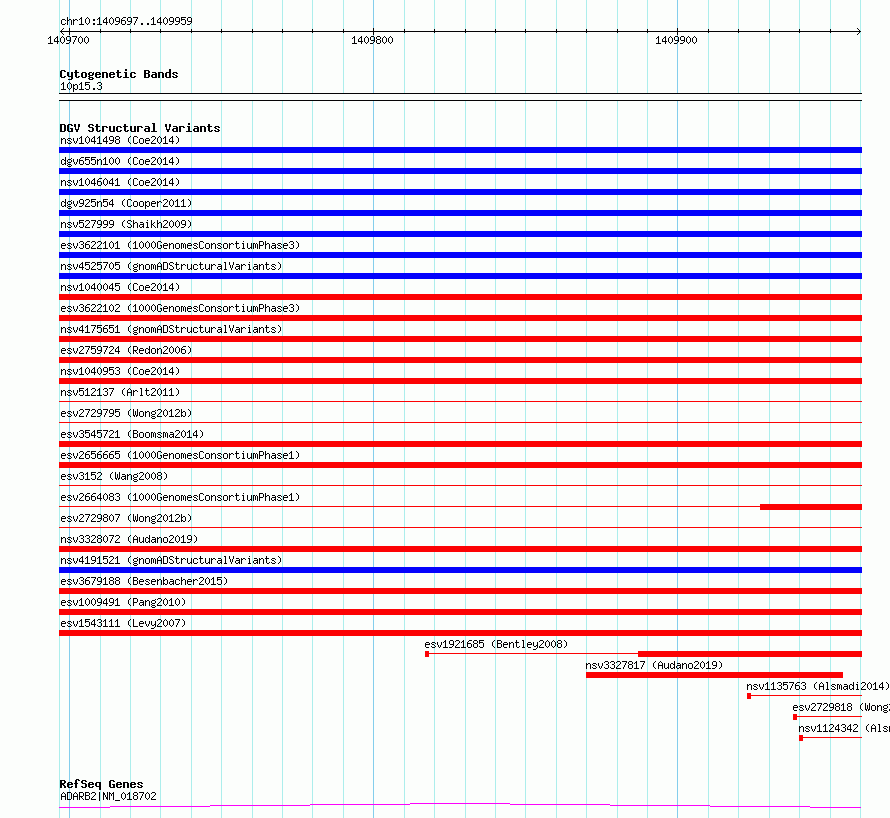Click the nsv1041498 (Coe2014) variant label
This screenshot has height=818, width=890.
120,140
